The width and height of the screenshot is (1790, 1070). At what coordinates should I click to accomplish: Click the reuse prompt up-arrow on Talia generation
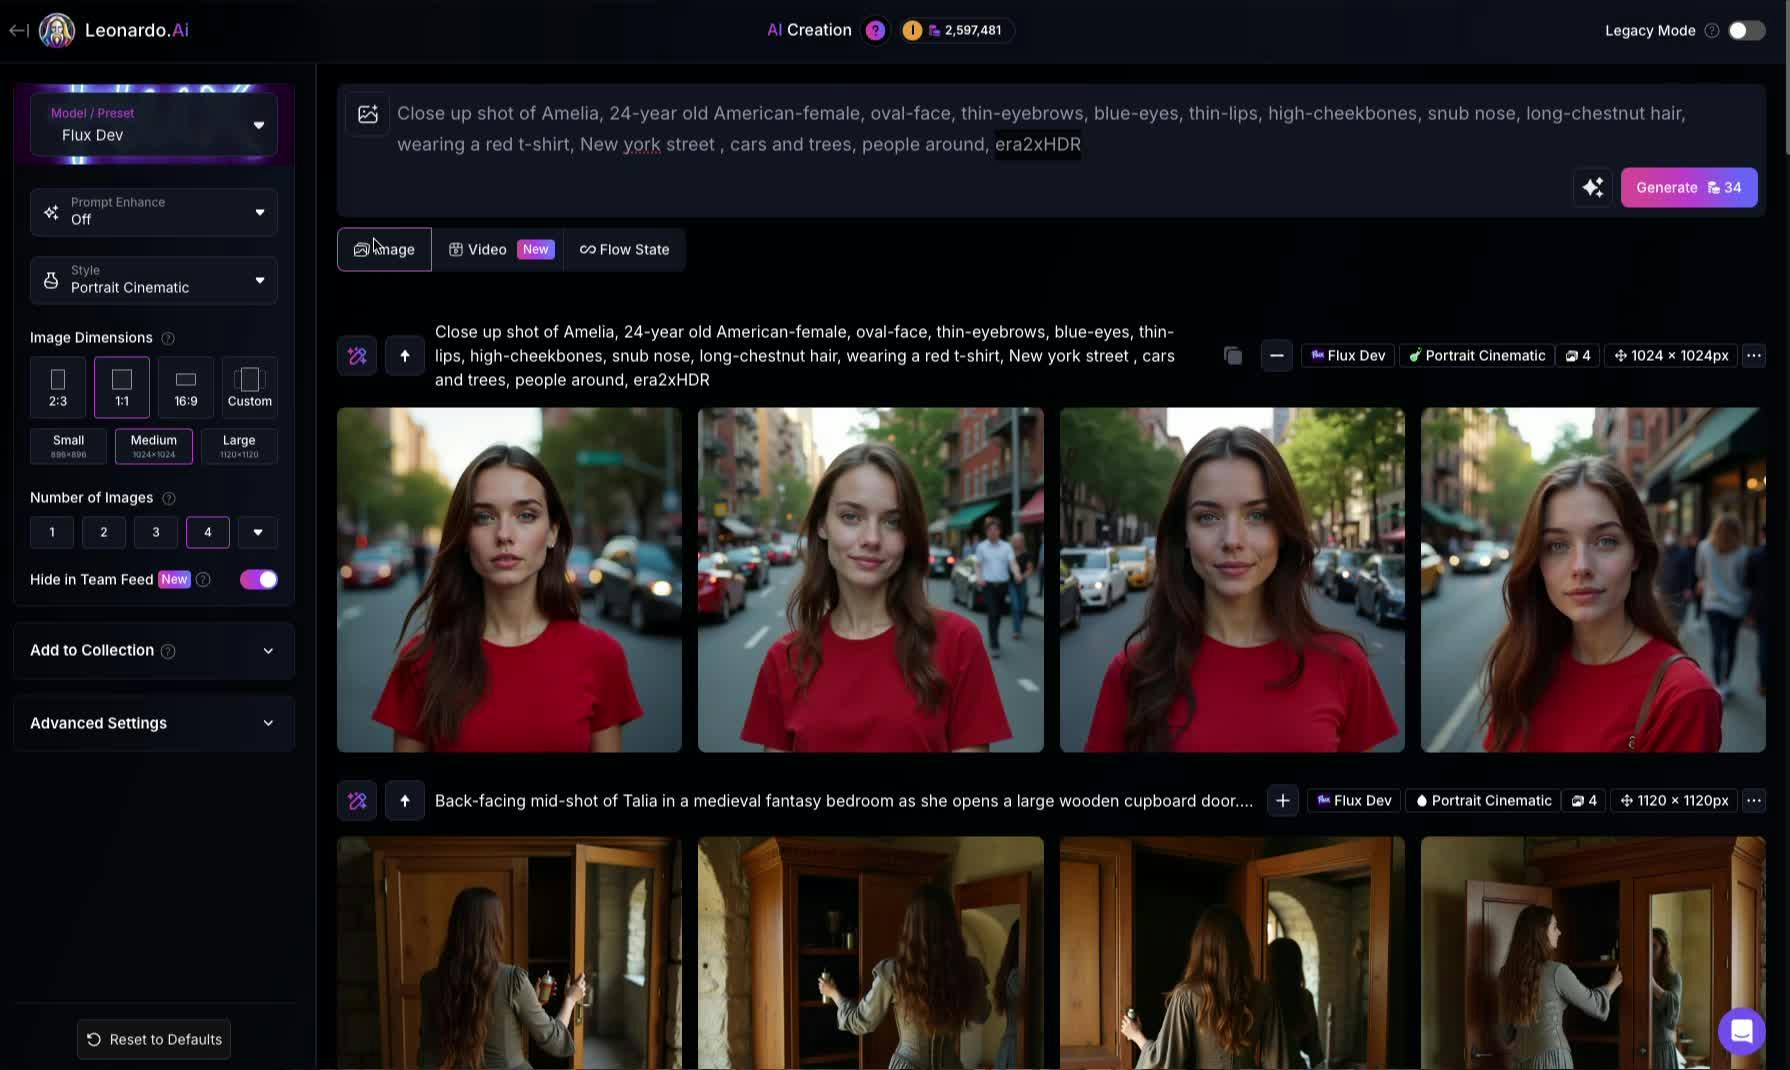coord(405,801)
